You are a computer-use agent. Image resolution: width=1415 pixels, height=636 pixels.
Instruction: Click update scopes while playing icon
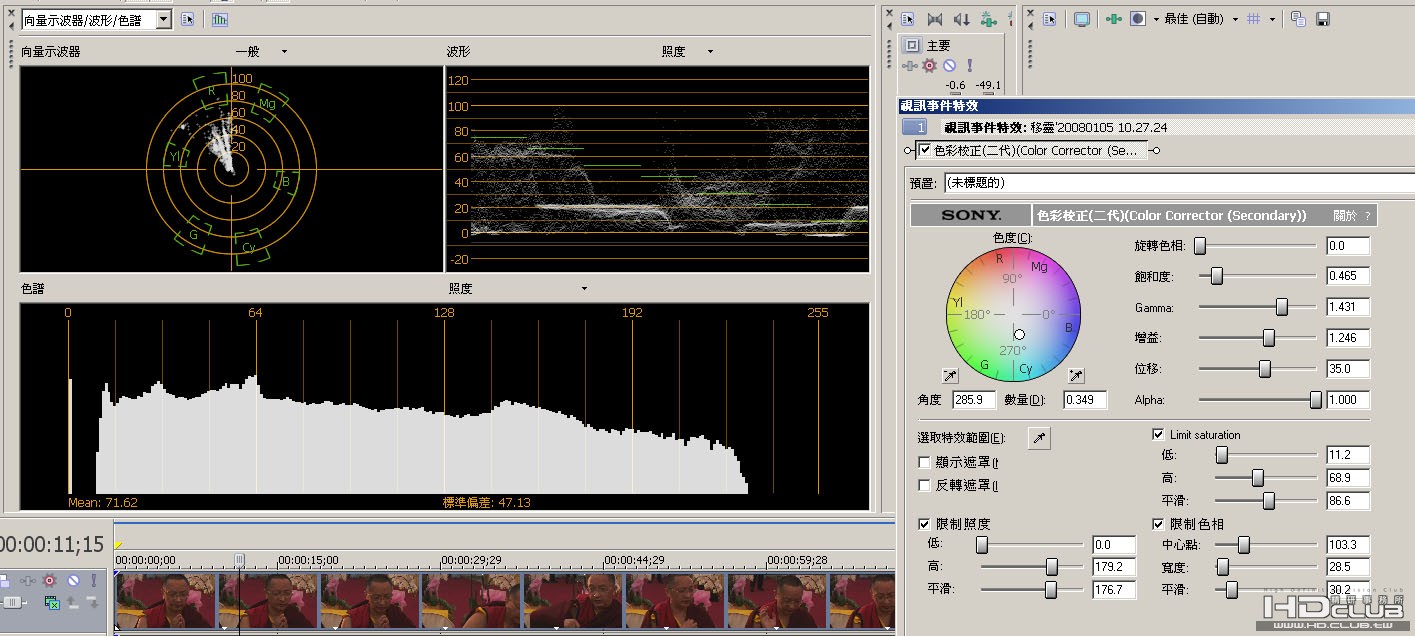(219, 19)
